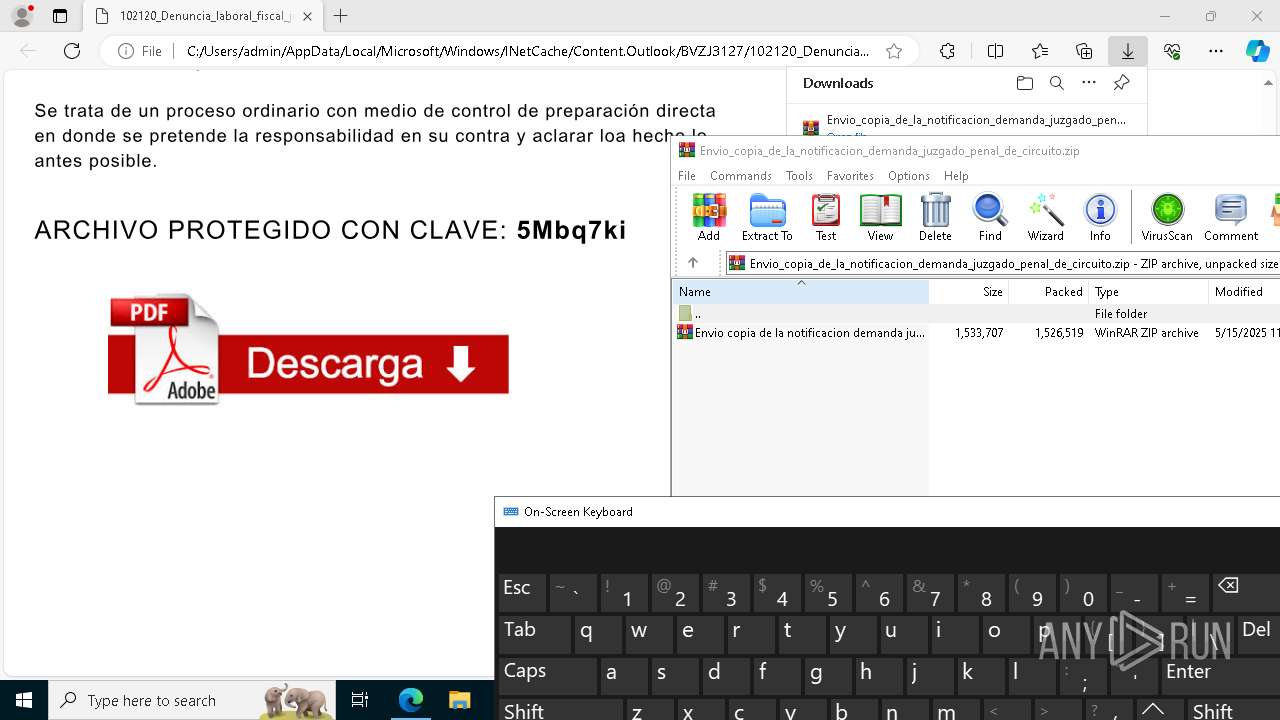The height and width of the screenshot is (720, 1280).
Task: Open Task View on the taskbar
Action: tap(361, 700)
